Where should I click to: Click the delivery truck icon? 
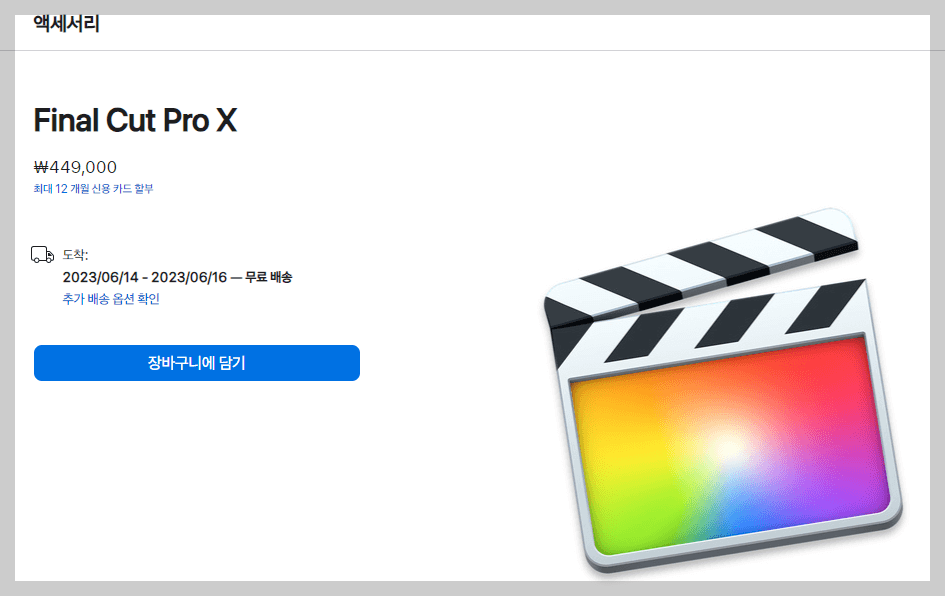[x=42, y=254]
